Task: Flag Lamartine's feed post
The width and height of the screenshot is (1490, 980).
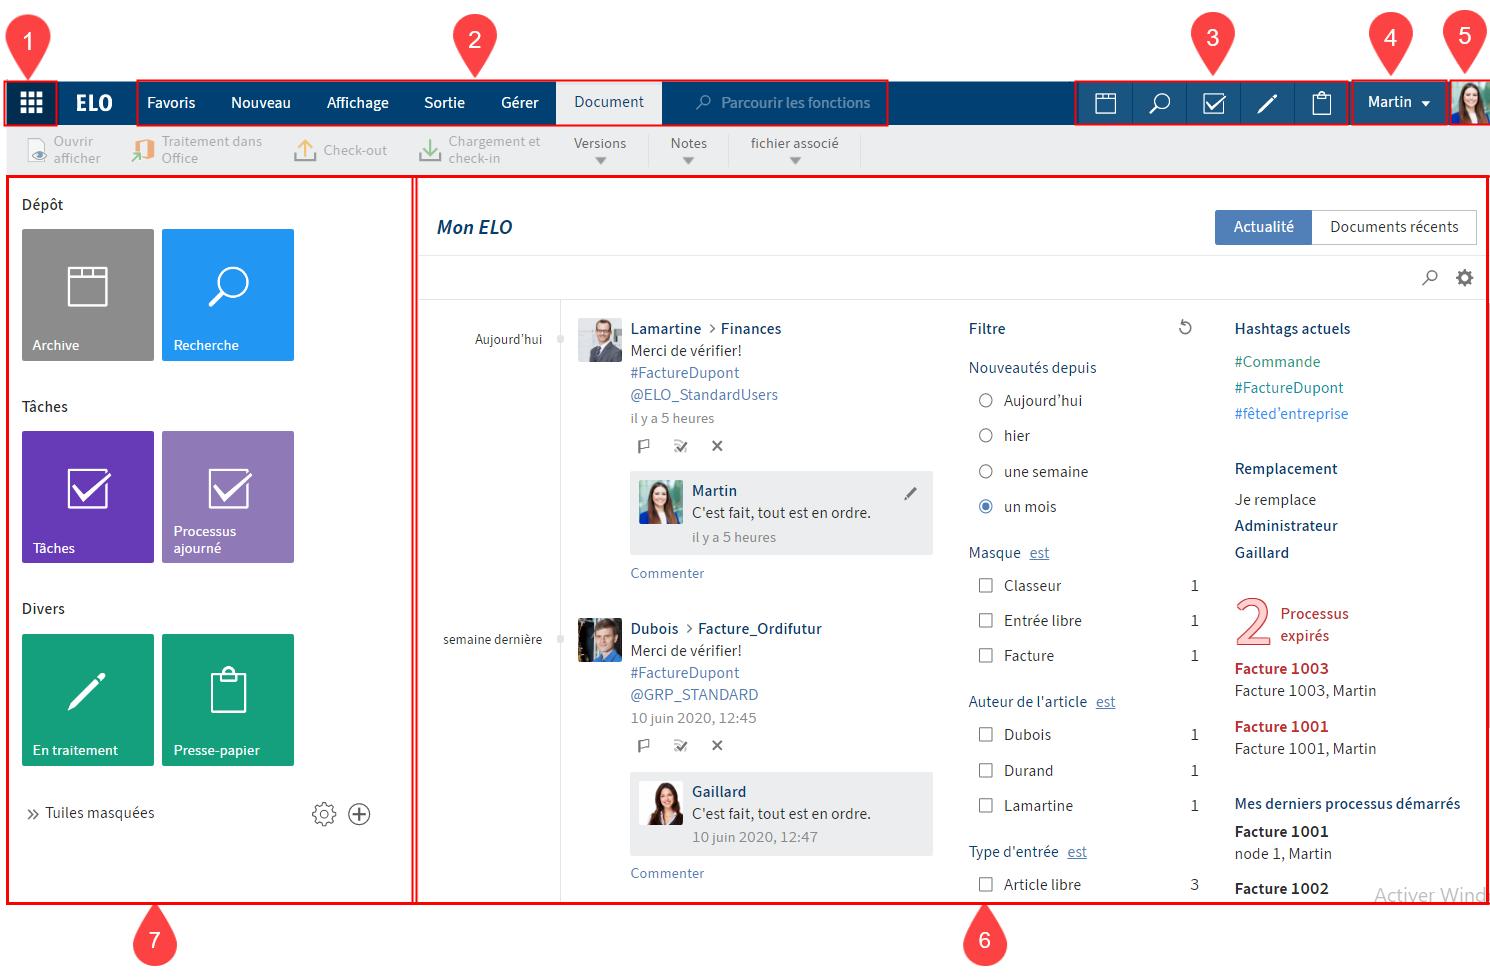Action: [644, 445]
